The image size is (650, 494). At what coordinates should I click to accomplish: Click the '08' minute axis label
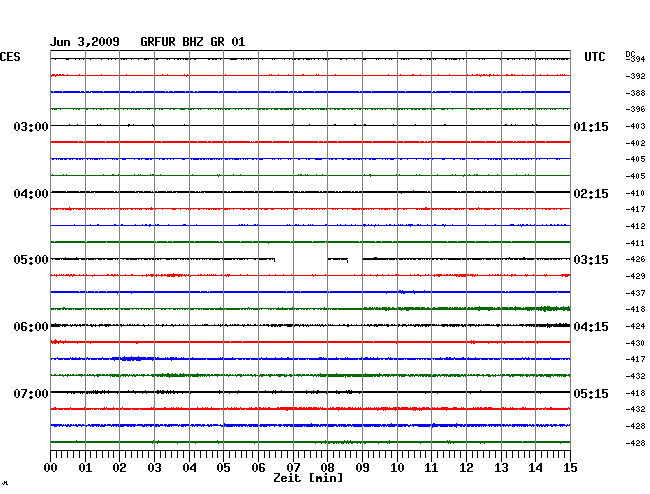click(327, 468)
